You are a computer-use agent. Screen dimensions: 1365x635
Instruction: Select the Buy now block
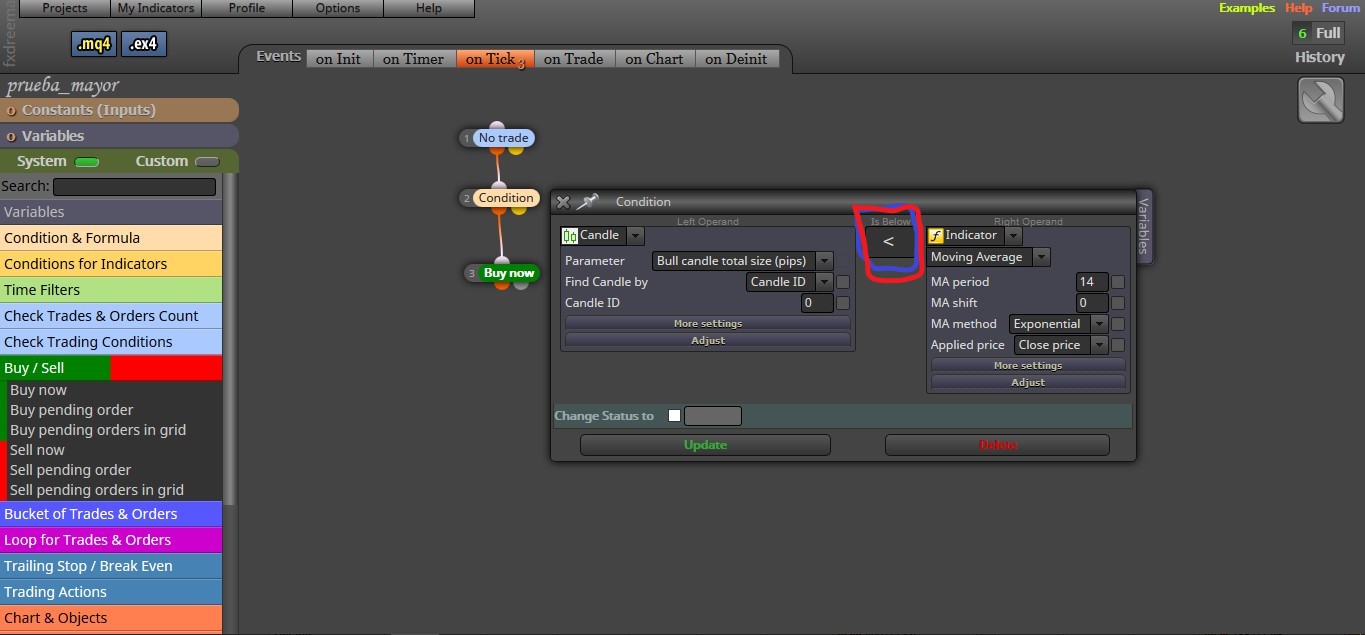[x=508, y=273]
